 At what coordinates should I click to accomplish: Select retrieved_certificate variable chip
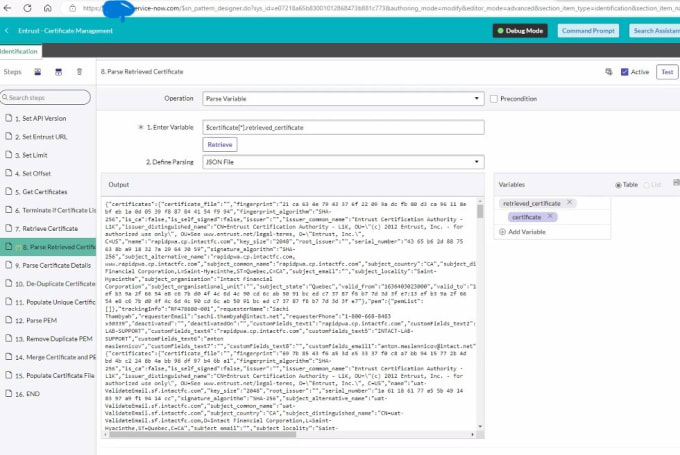tap(537, 203)
